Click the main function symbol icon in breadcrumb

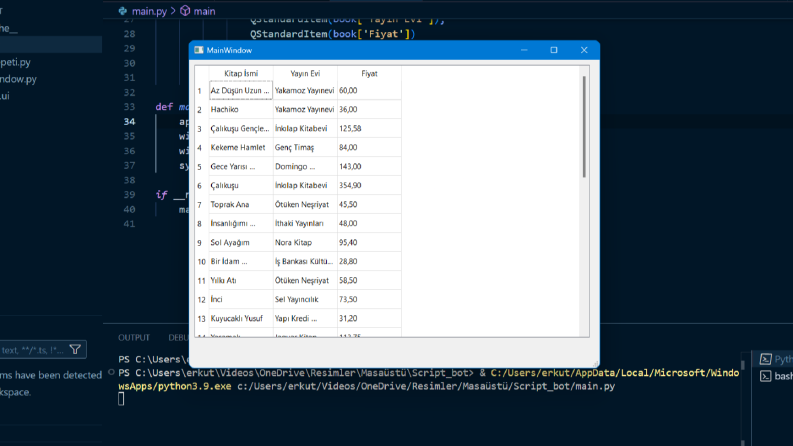pyautogui.click(x=185, y=11)
